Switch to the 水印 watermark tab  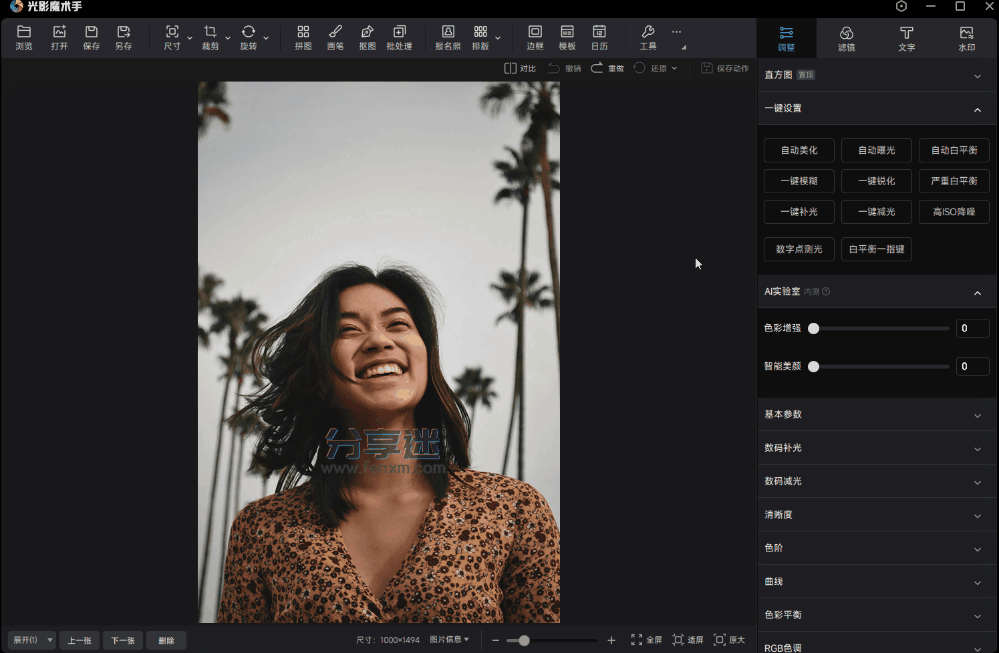[x=966, y=38]
